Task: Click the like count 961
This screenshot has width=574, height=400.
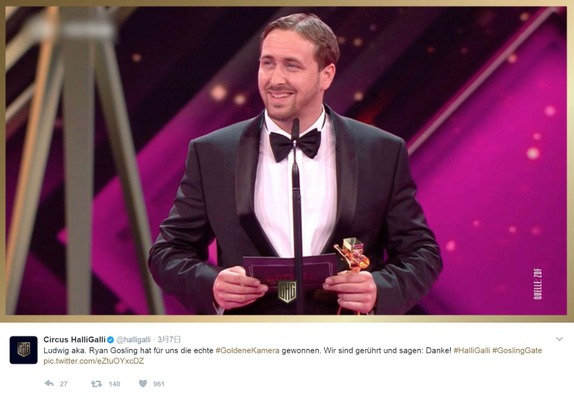Action: pyautogui.click(x=159, y=384)
